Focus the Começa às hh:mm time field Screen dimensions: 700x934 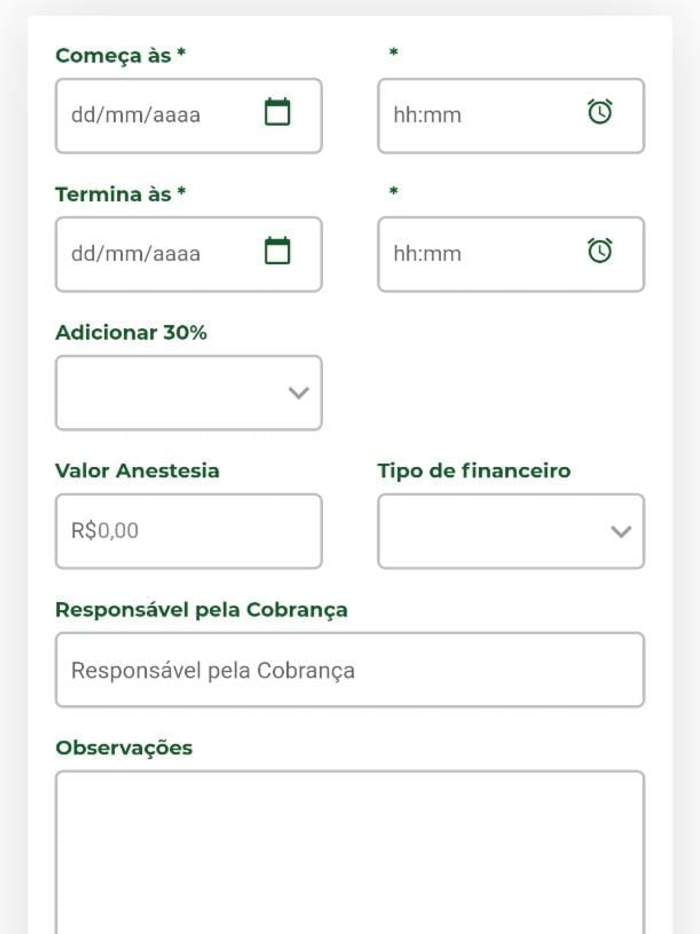[511, 116]
